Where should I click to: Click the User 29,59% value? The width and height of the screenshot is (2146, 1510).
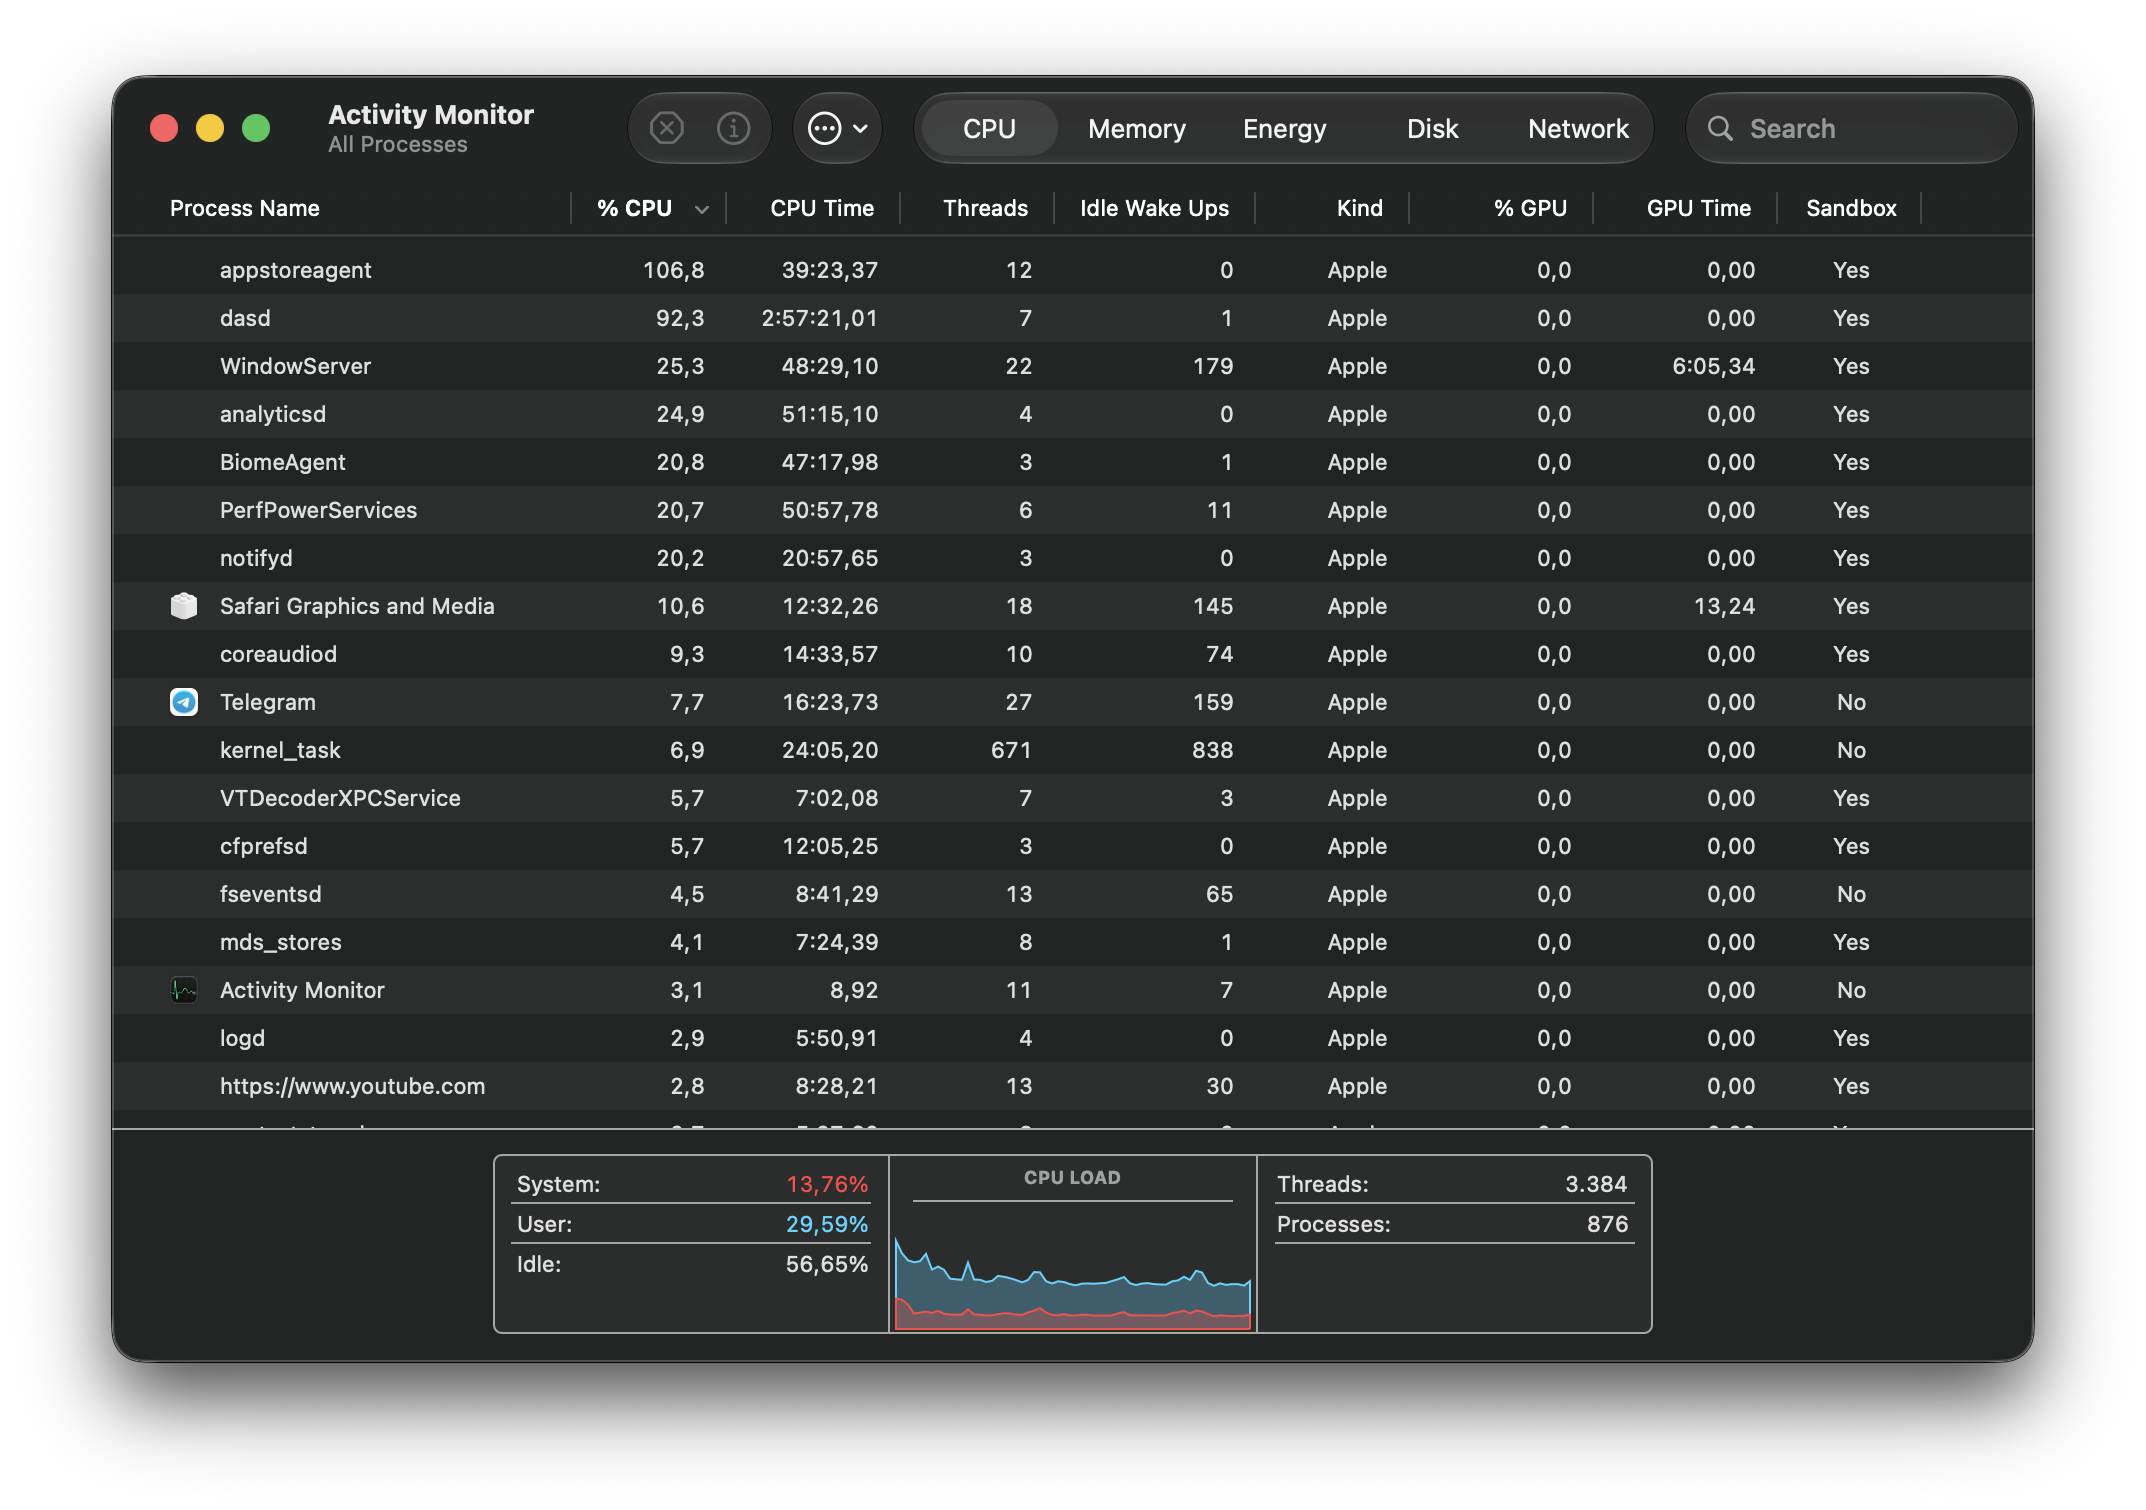tap(827, 1224)
